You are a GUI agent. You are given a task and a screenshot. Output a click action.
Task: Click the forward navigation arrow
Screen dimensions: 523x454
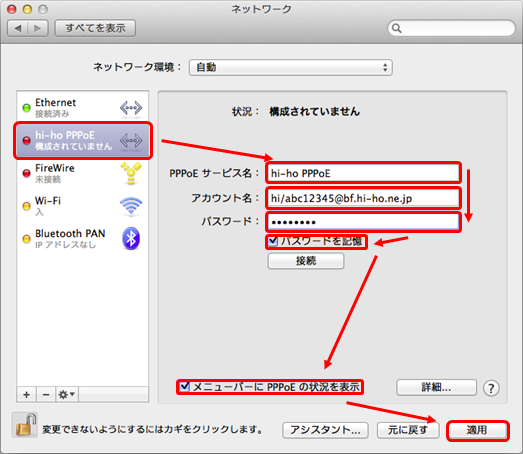click(x=38, y=28)
